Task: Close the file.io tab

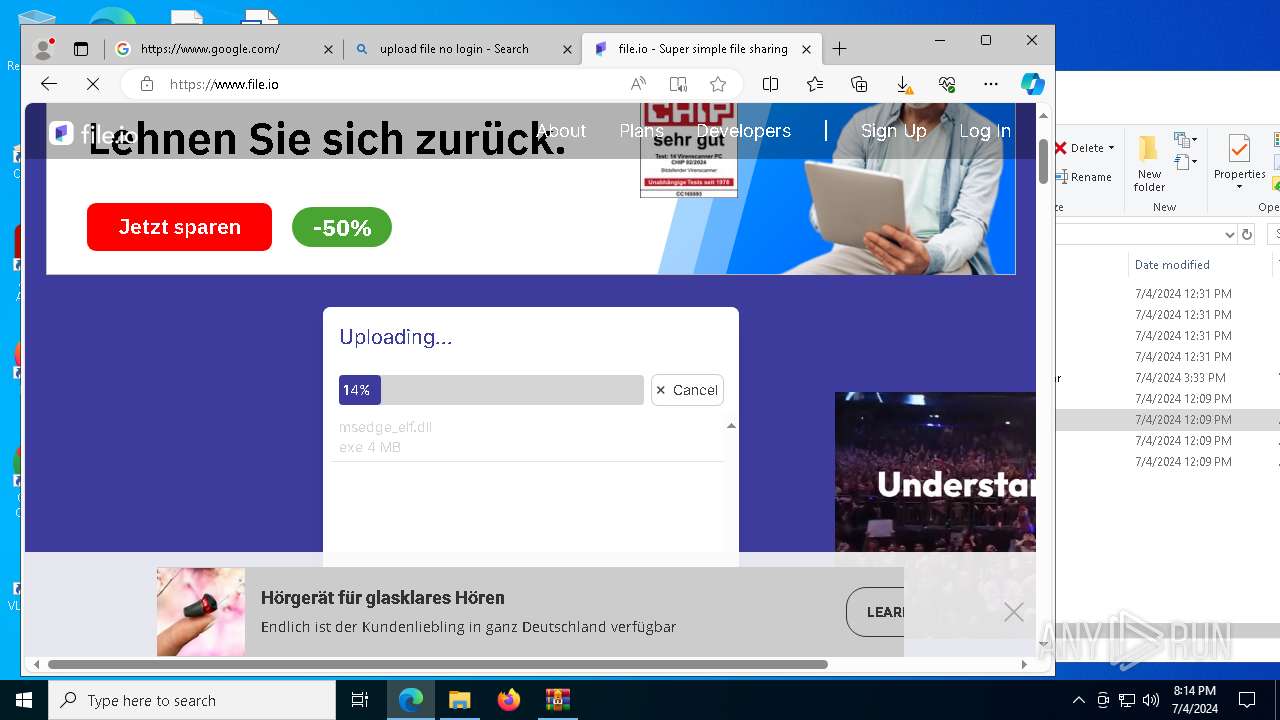Action: pos(807,49)
